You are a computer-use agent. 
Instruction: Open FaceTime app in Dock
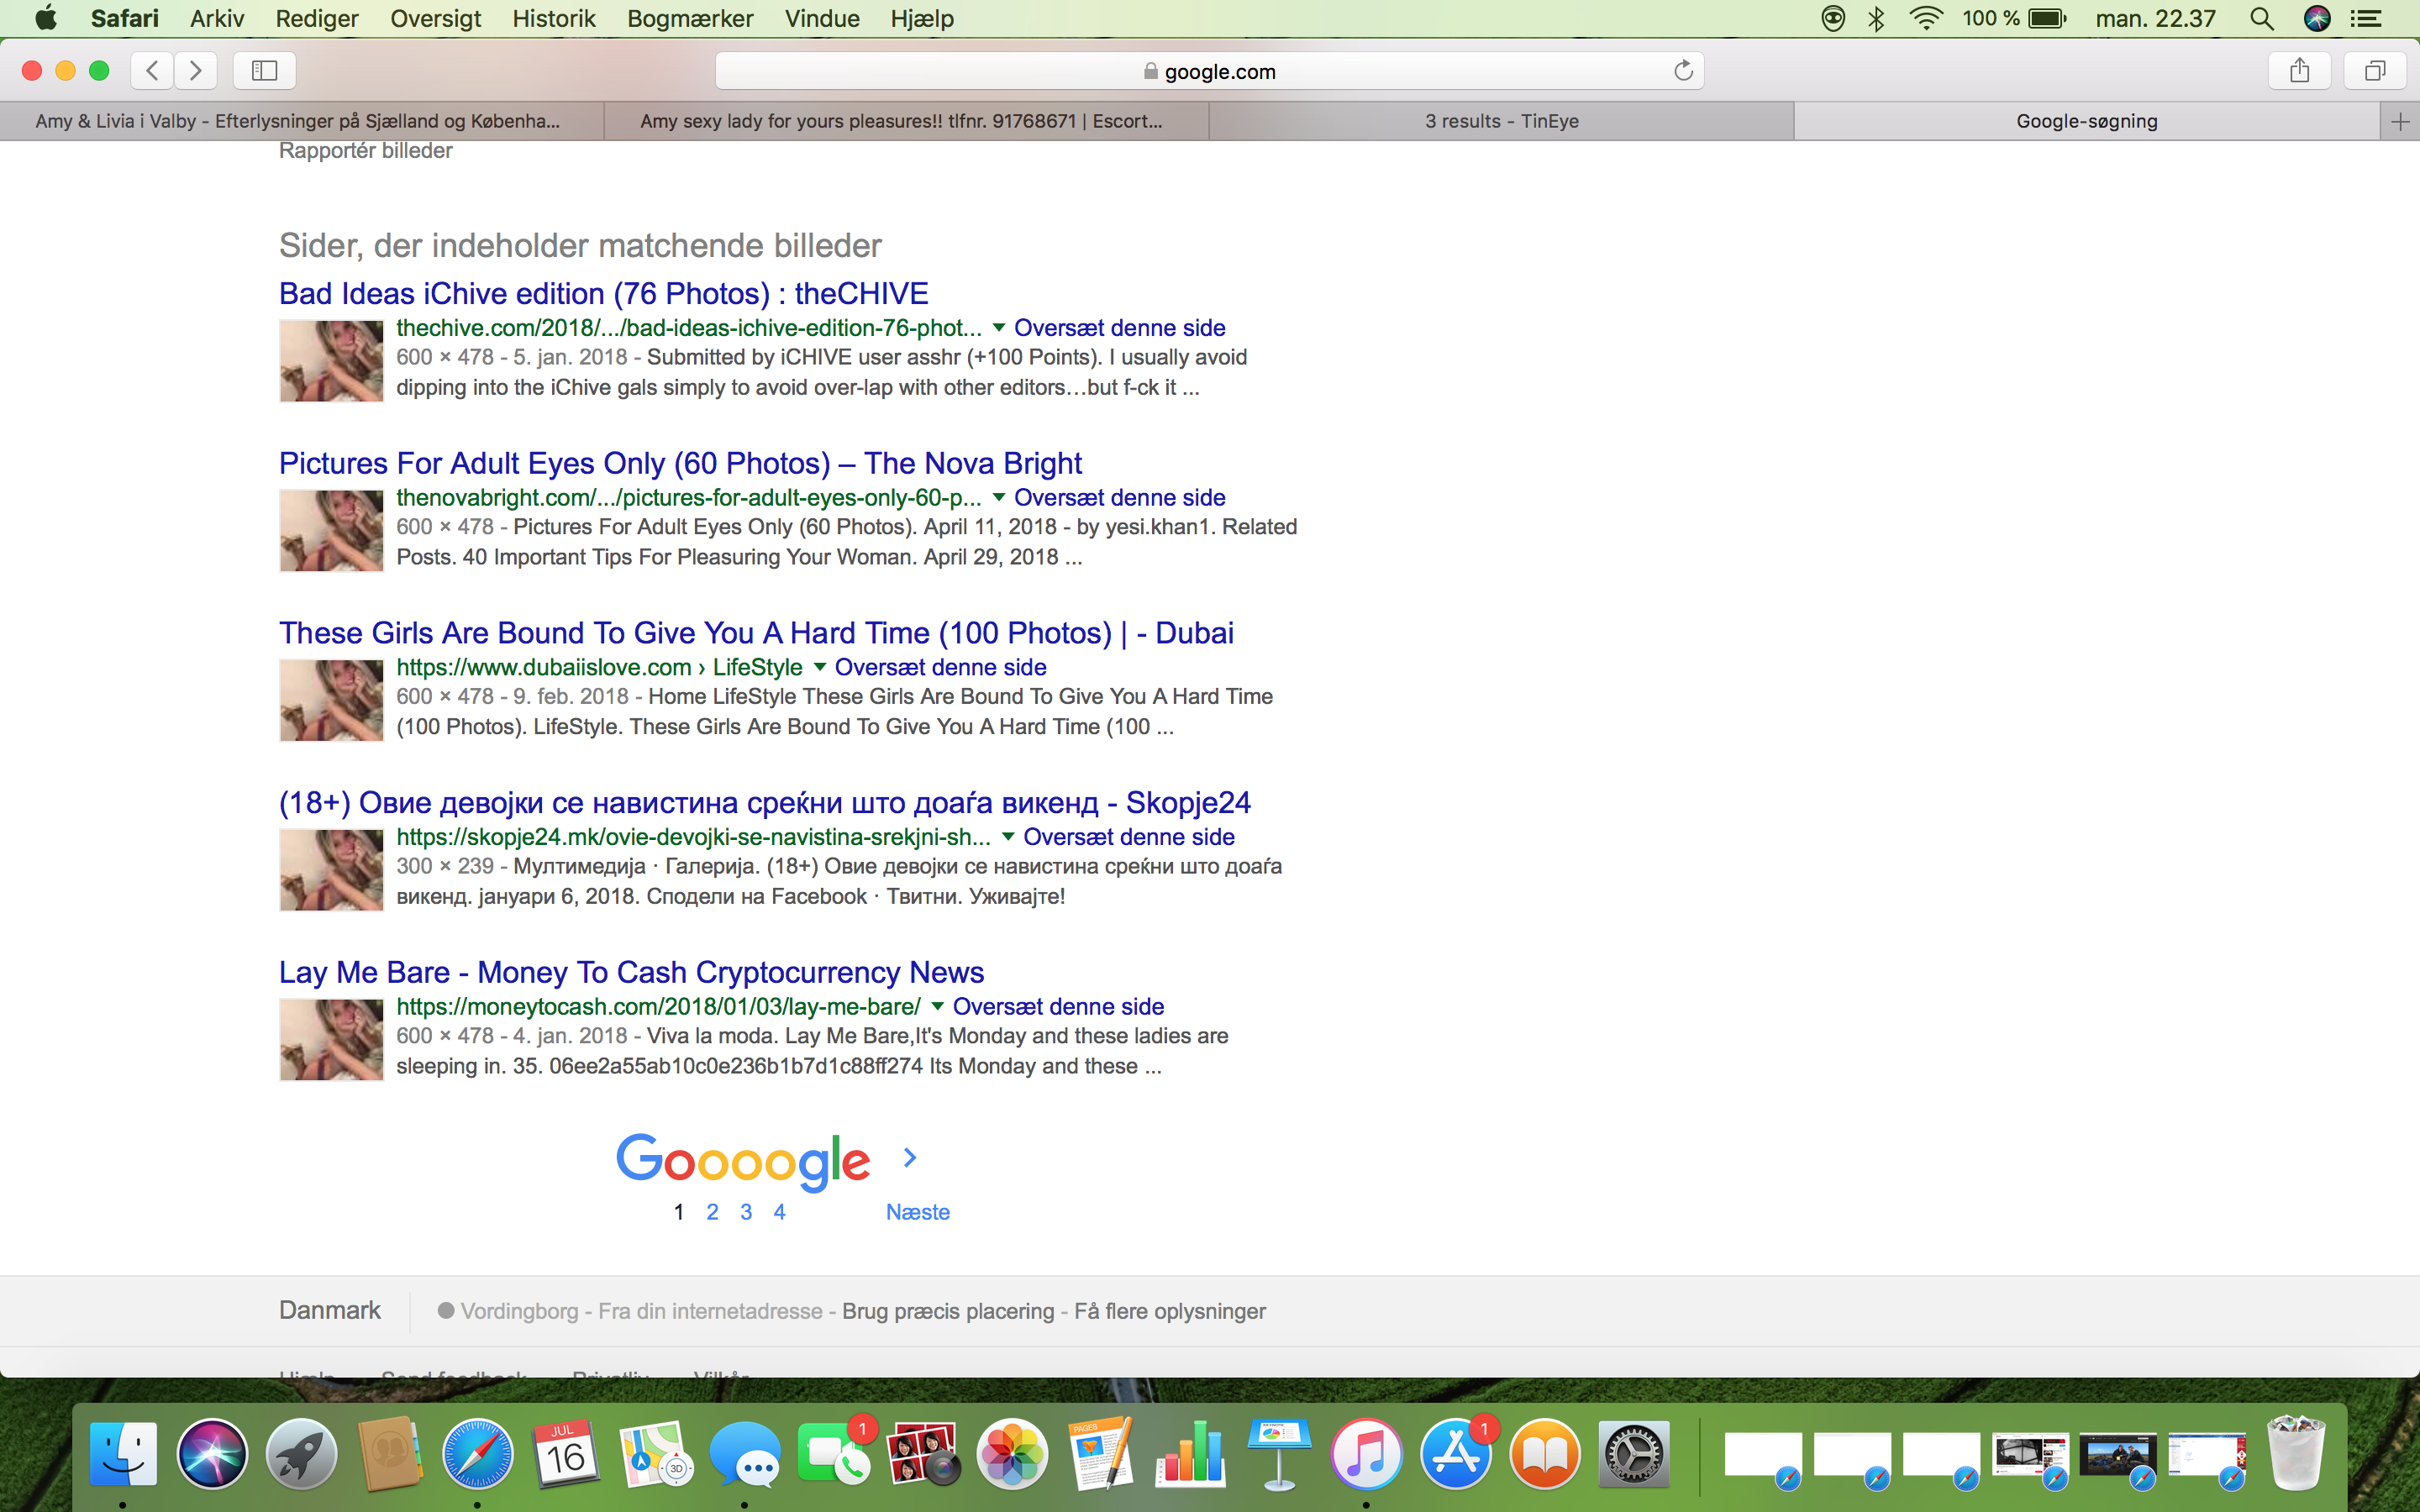click(x=834, y=1453)
